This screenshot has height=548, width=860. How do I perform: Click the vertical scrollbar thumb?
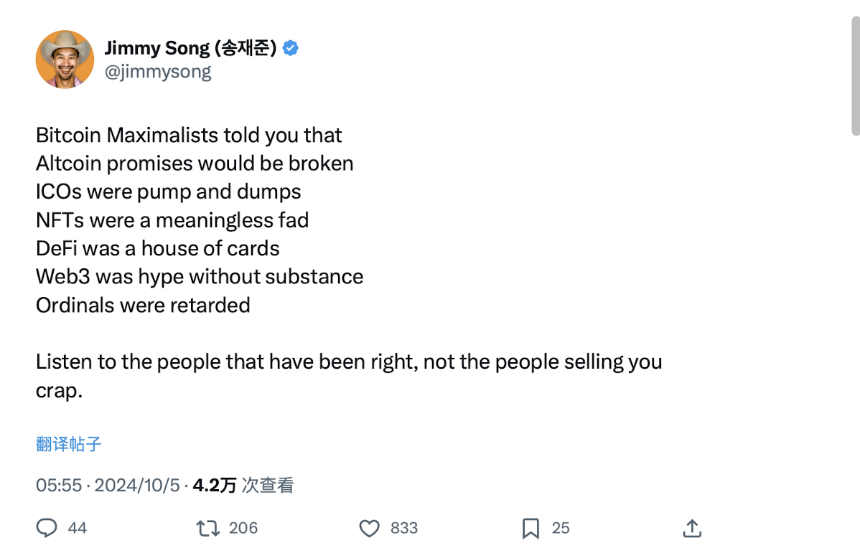click(855, 75)
